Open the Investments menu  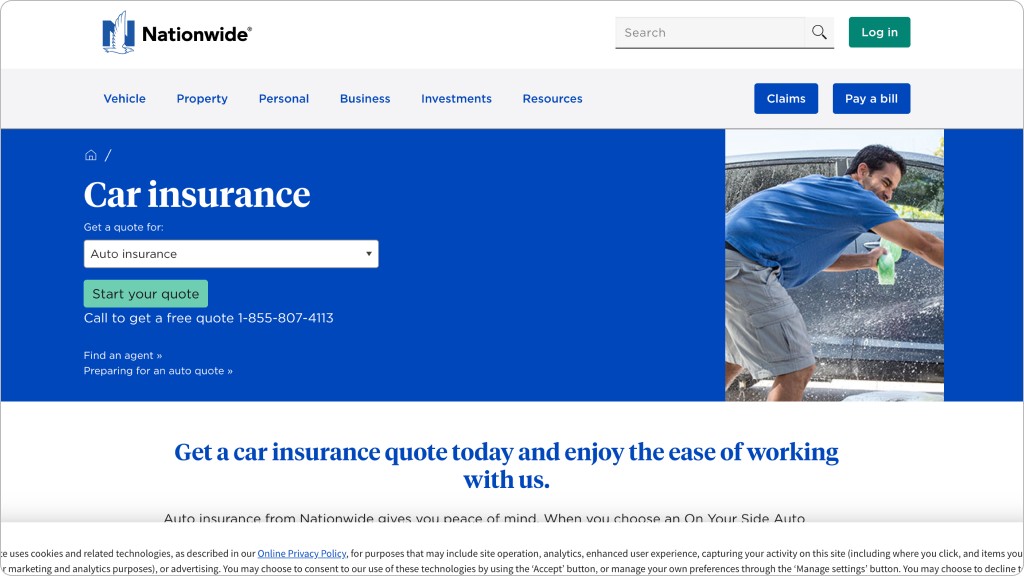click(456, 99)
